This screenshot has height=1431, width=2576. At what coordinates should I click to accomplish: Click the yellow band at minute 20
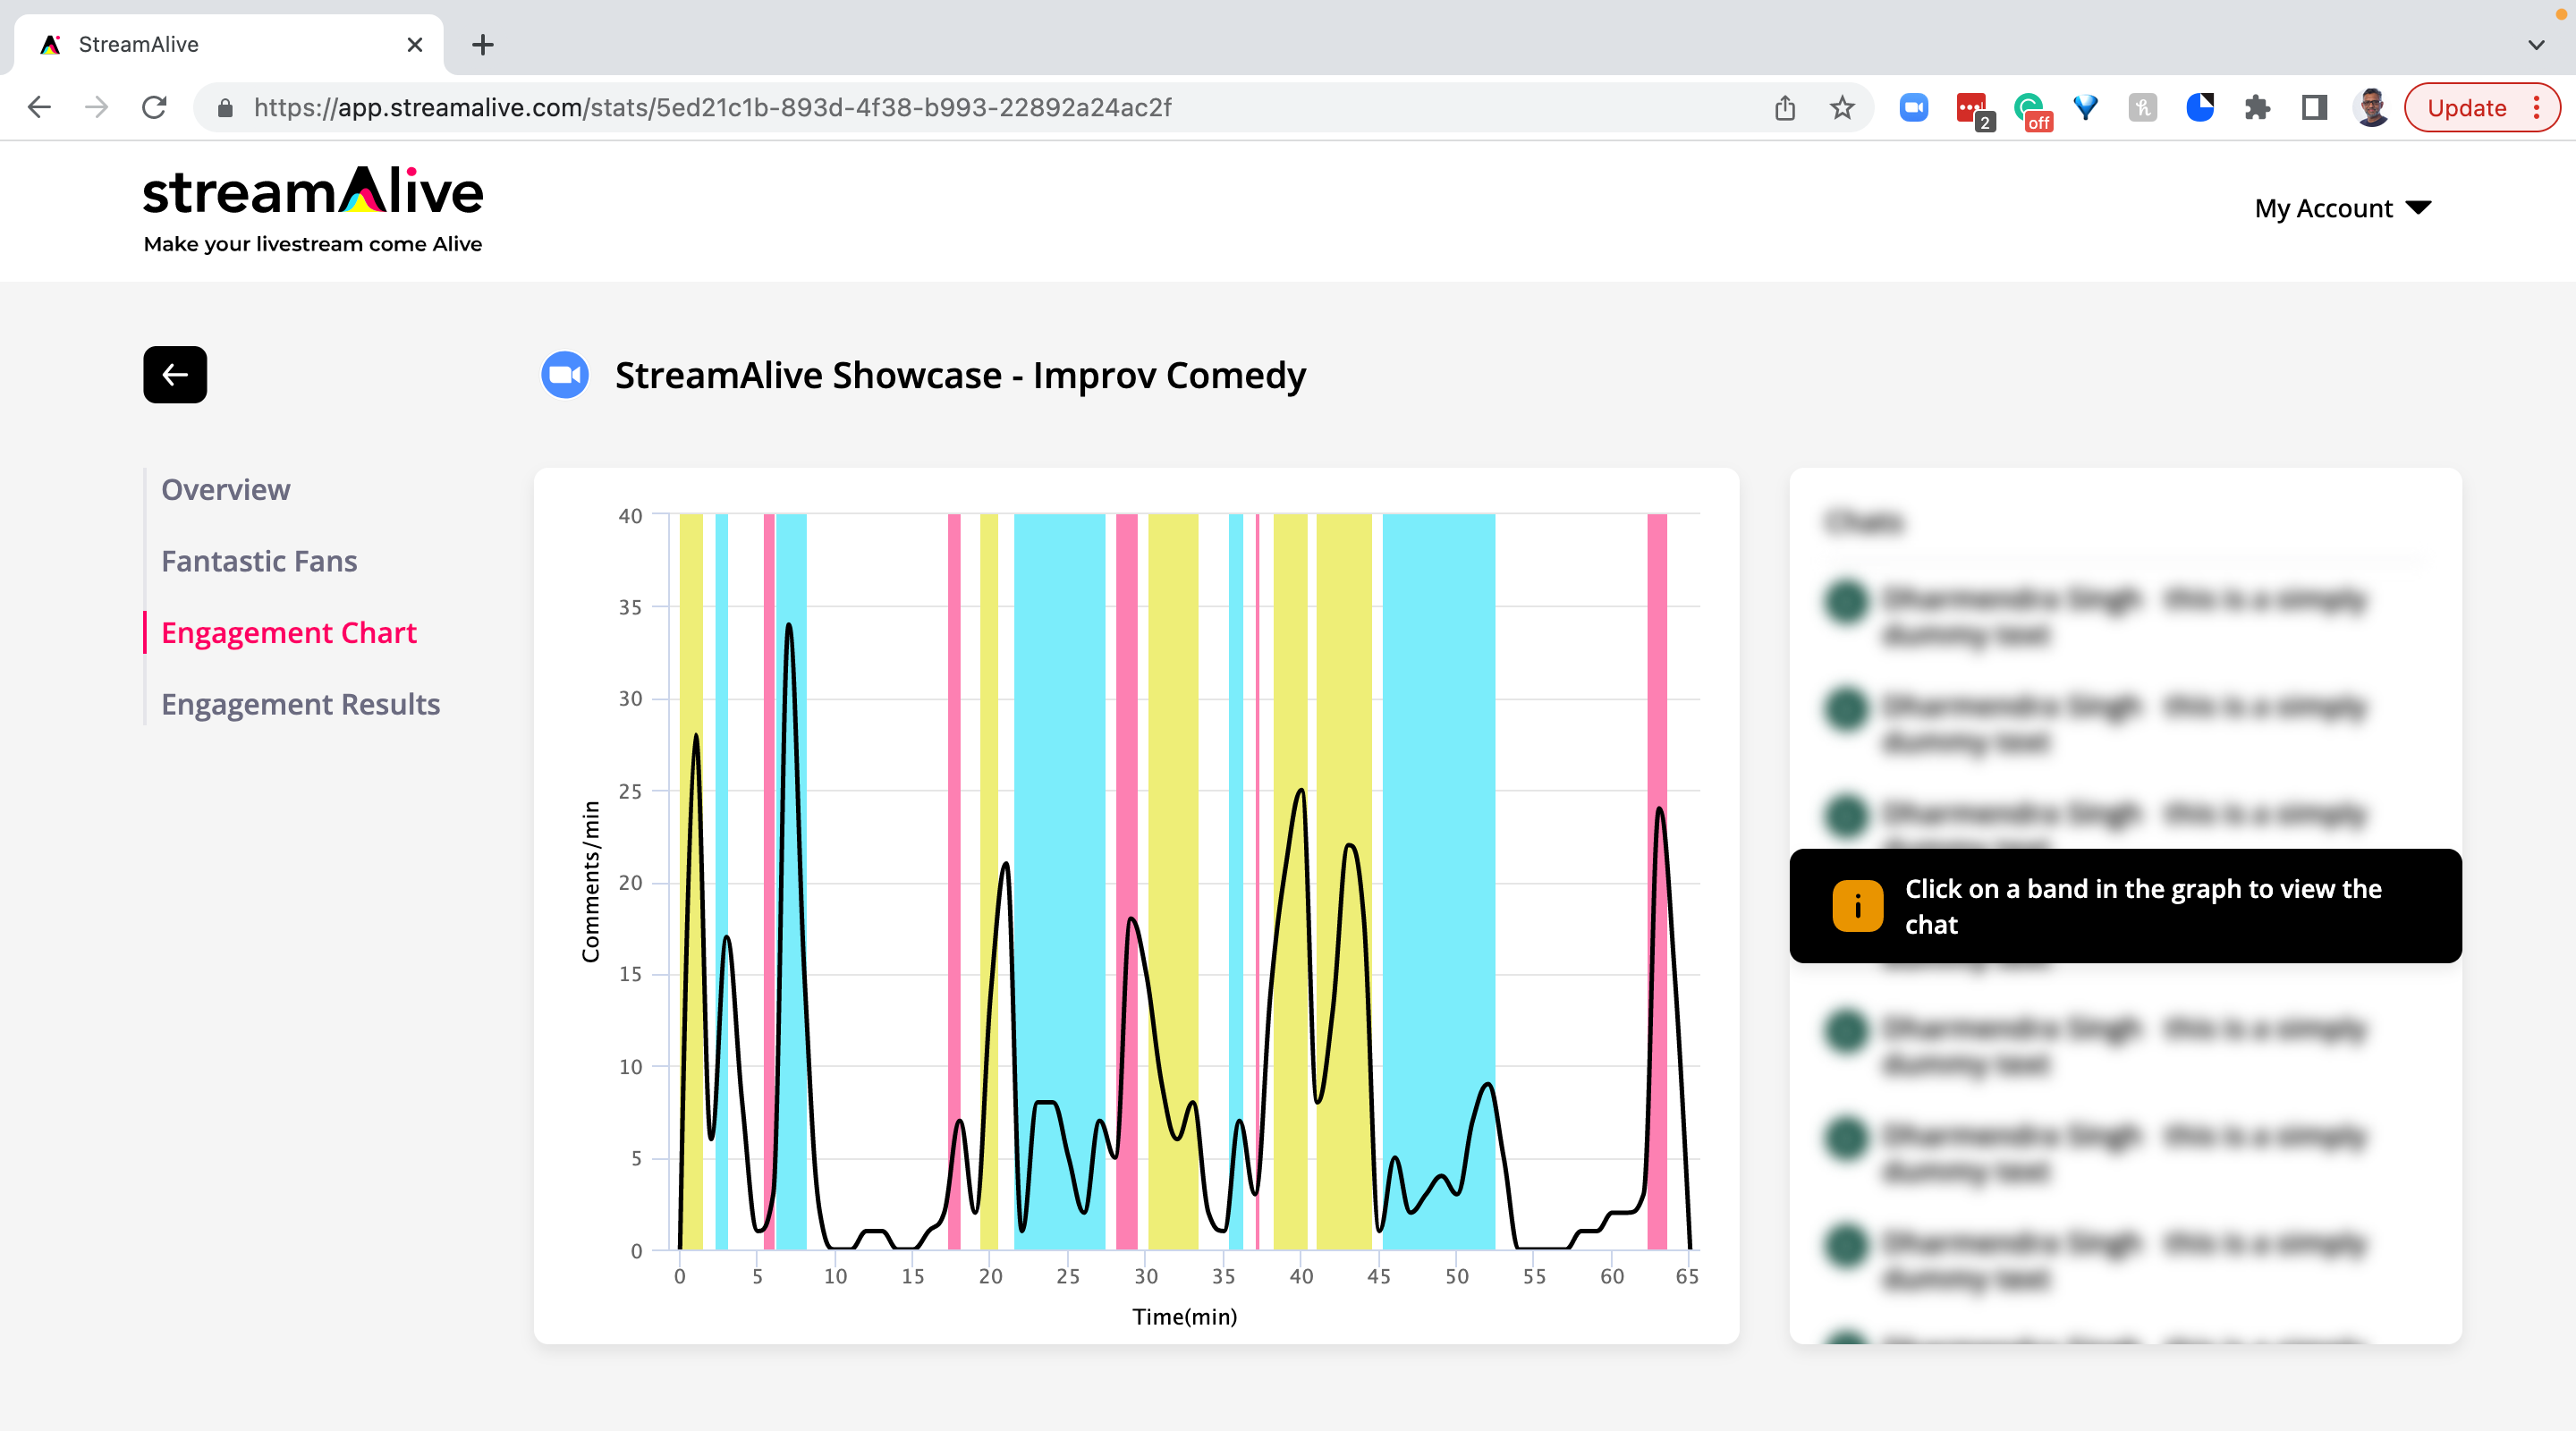click(989, 881)
